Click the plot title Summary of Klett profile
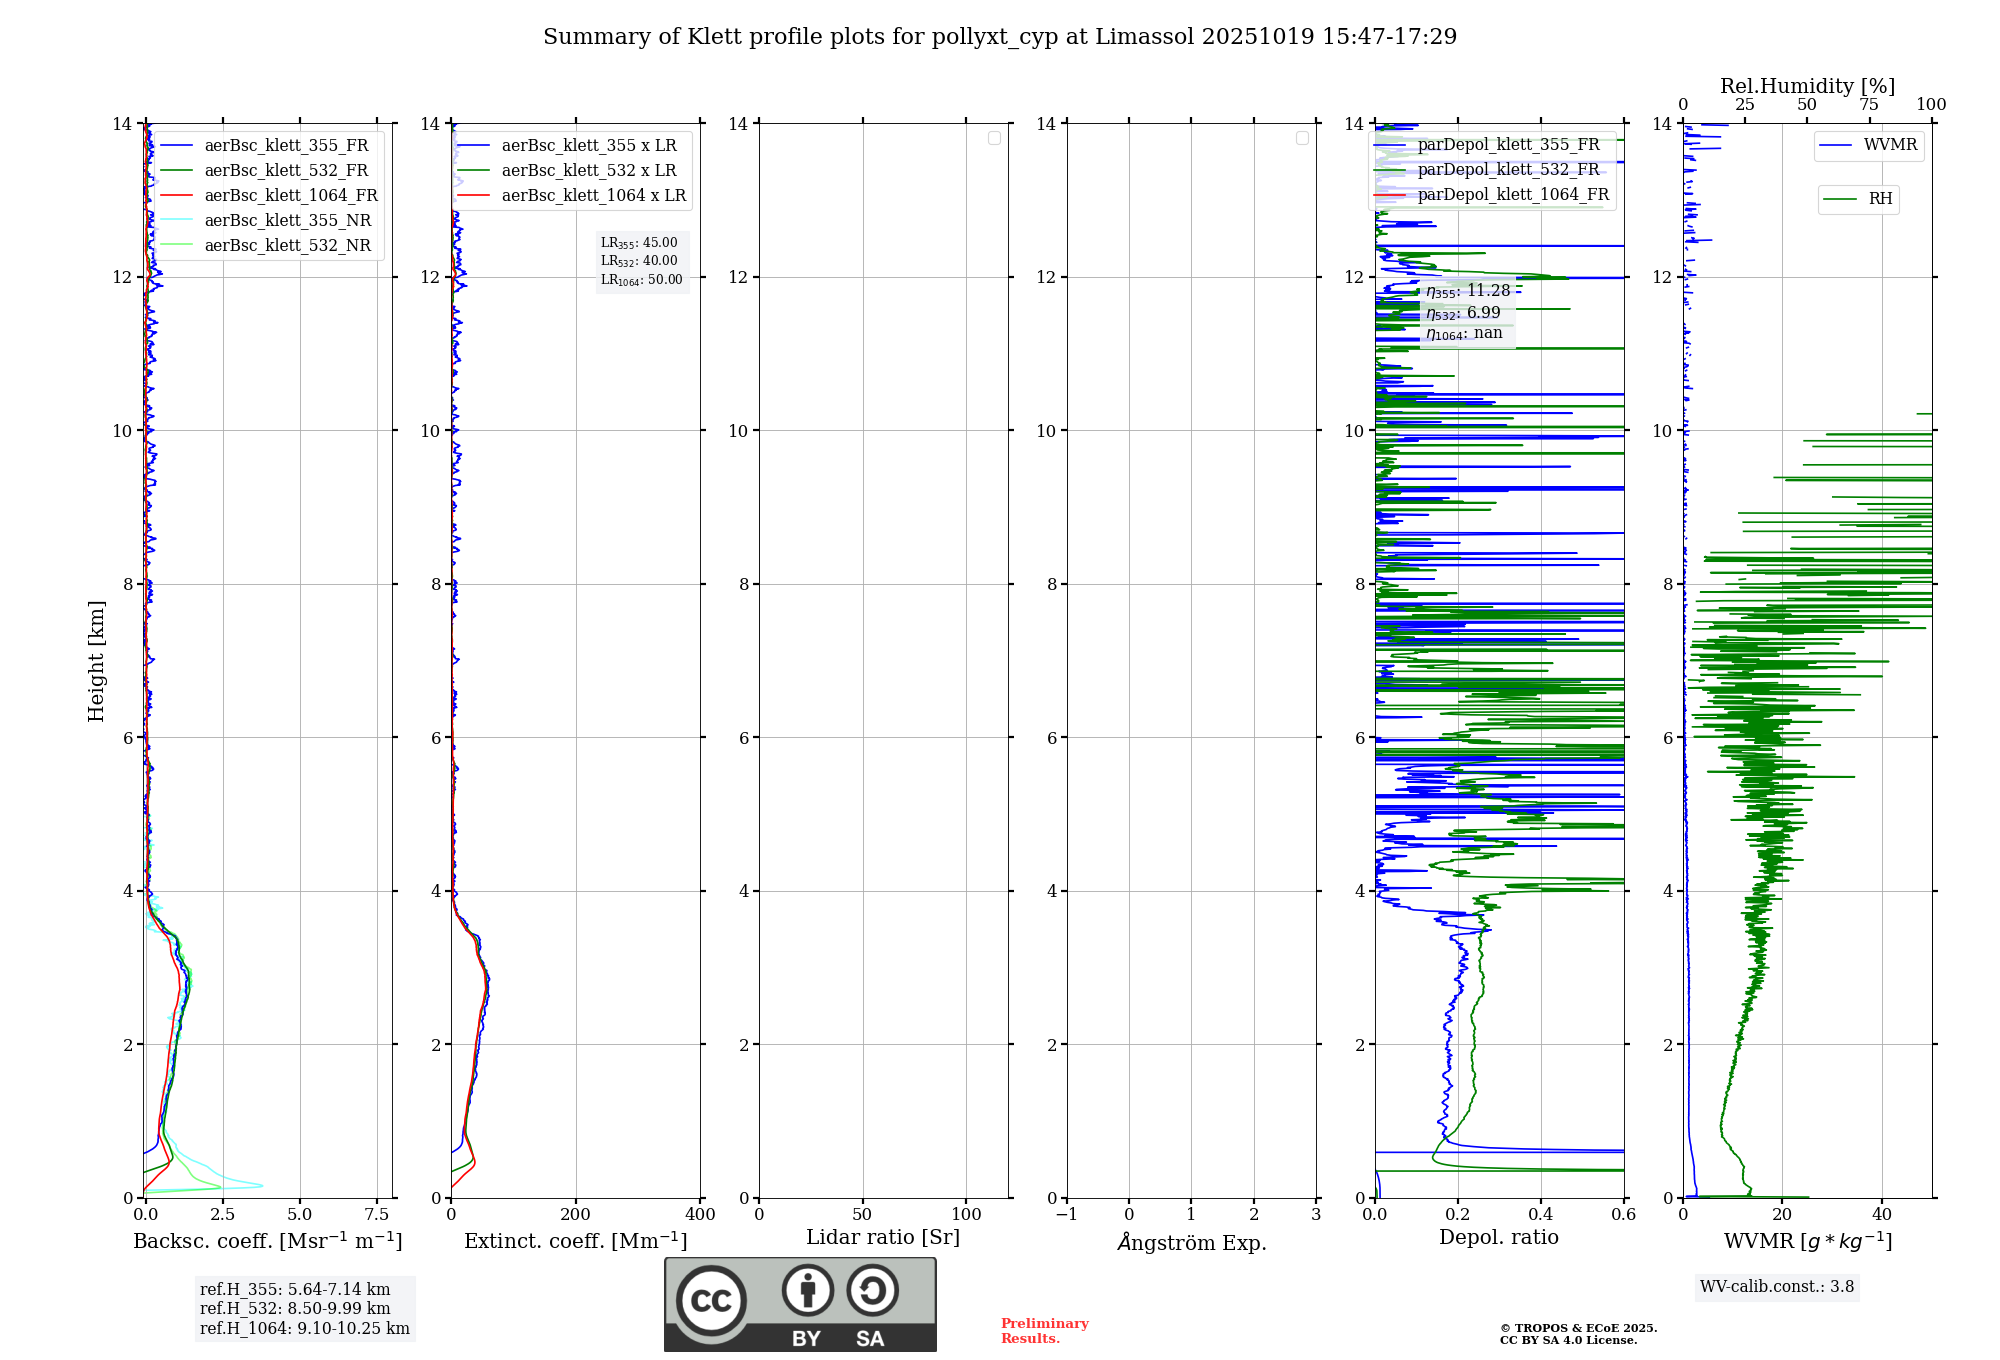The width and height of the screenshot is (2000, 1360). 1000,37
